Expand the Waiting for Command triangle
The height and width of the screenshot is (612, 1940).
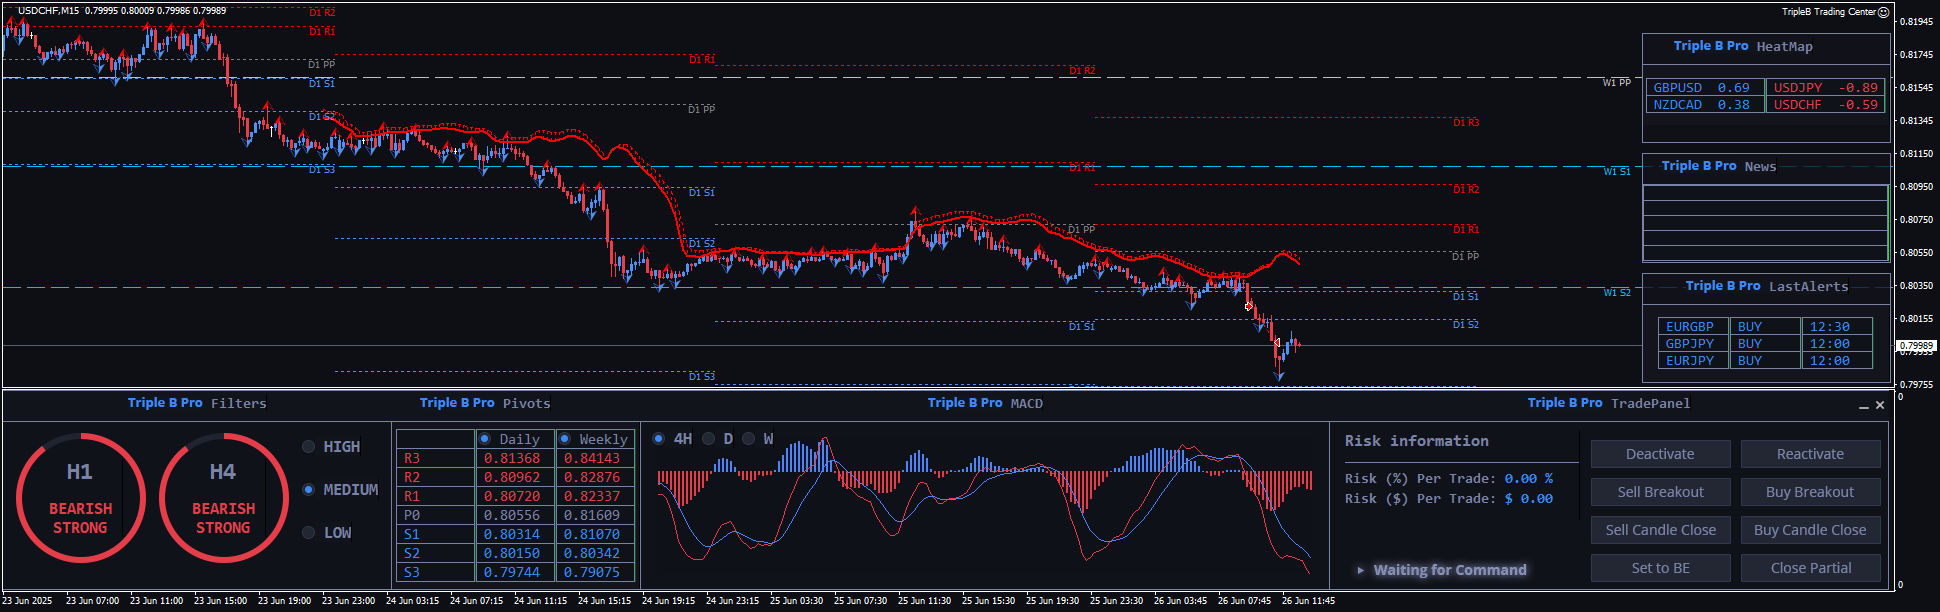click(x=1360, y=570)
